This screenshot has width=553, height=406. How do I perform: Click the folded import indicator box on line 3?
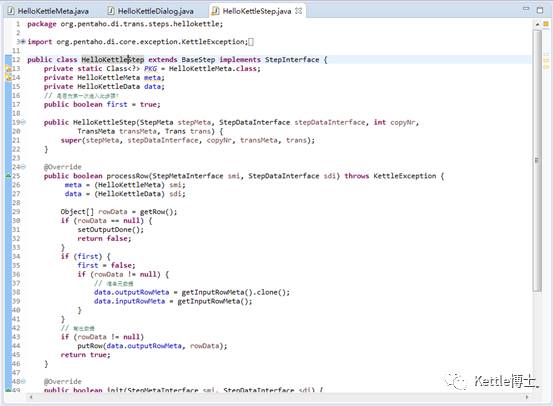tap(251, 42)
